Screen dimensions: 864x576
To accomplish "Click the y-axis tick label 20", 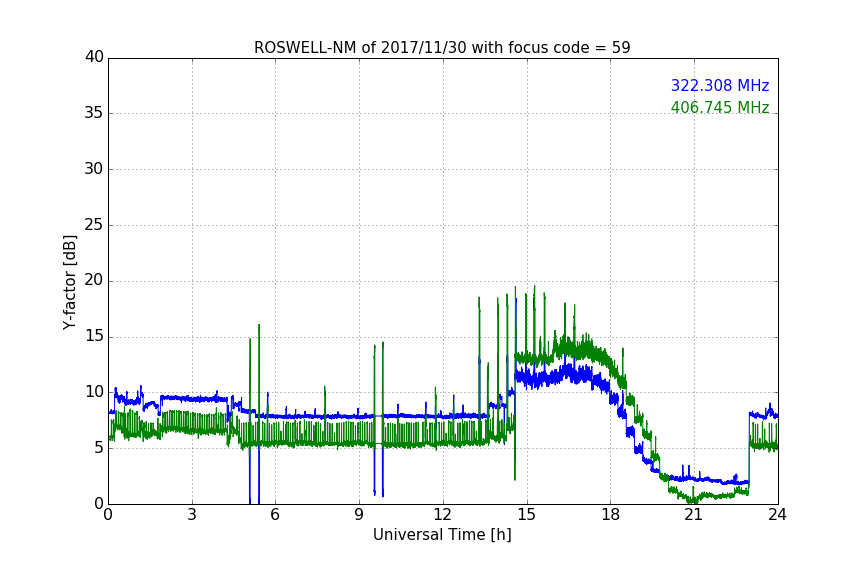I will pyautogui.click(x=94, y=281).
